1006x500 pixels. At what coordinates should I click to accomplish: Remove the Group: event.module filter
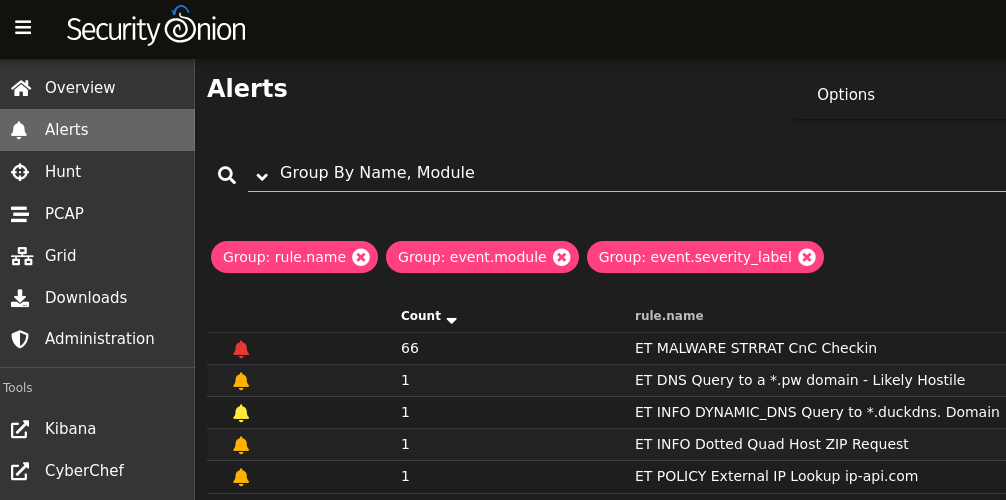click(562, 257)
